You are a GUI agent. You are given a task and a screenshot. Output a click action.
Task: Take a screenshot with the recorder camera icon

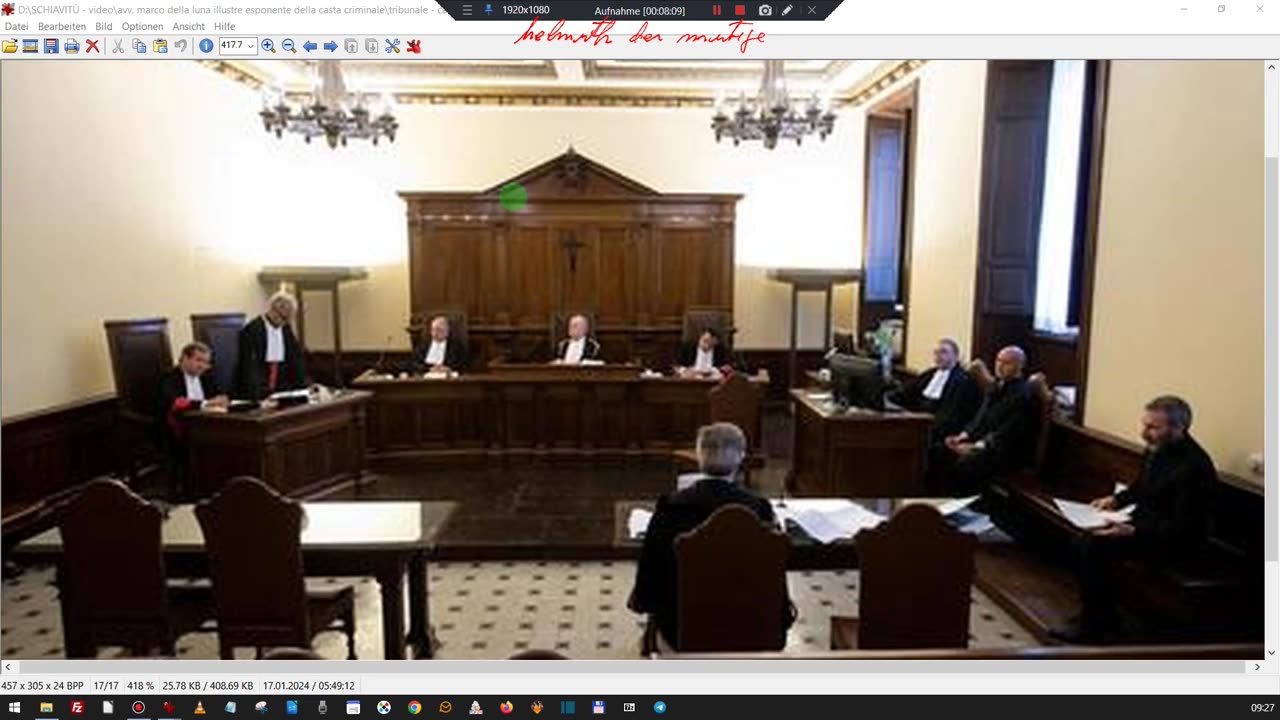[765, 10]
